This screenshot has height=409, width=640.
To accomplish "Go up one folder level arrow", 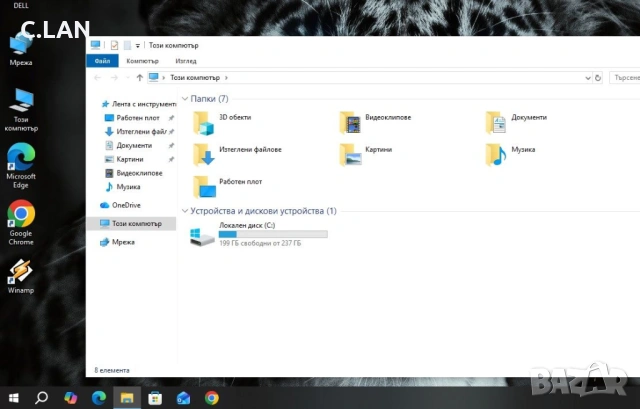I will click(140, 78).
